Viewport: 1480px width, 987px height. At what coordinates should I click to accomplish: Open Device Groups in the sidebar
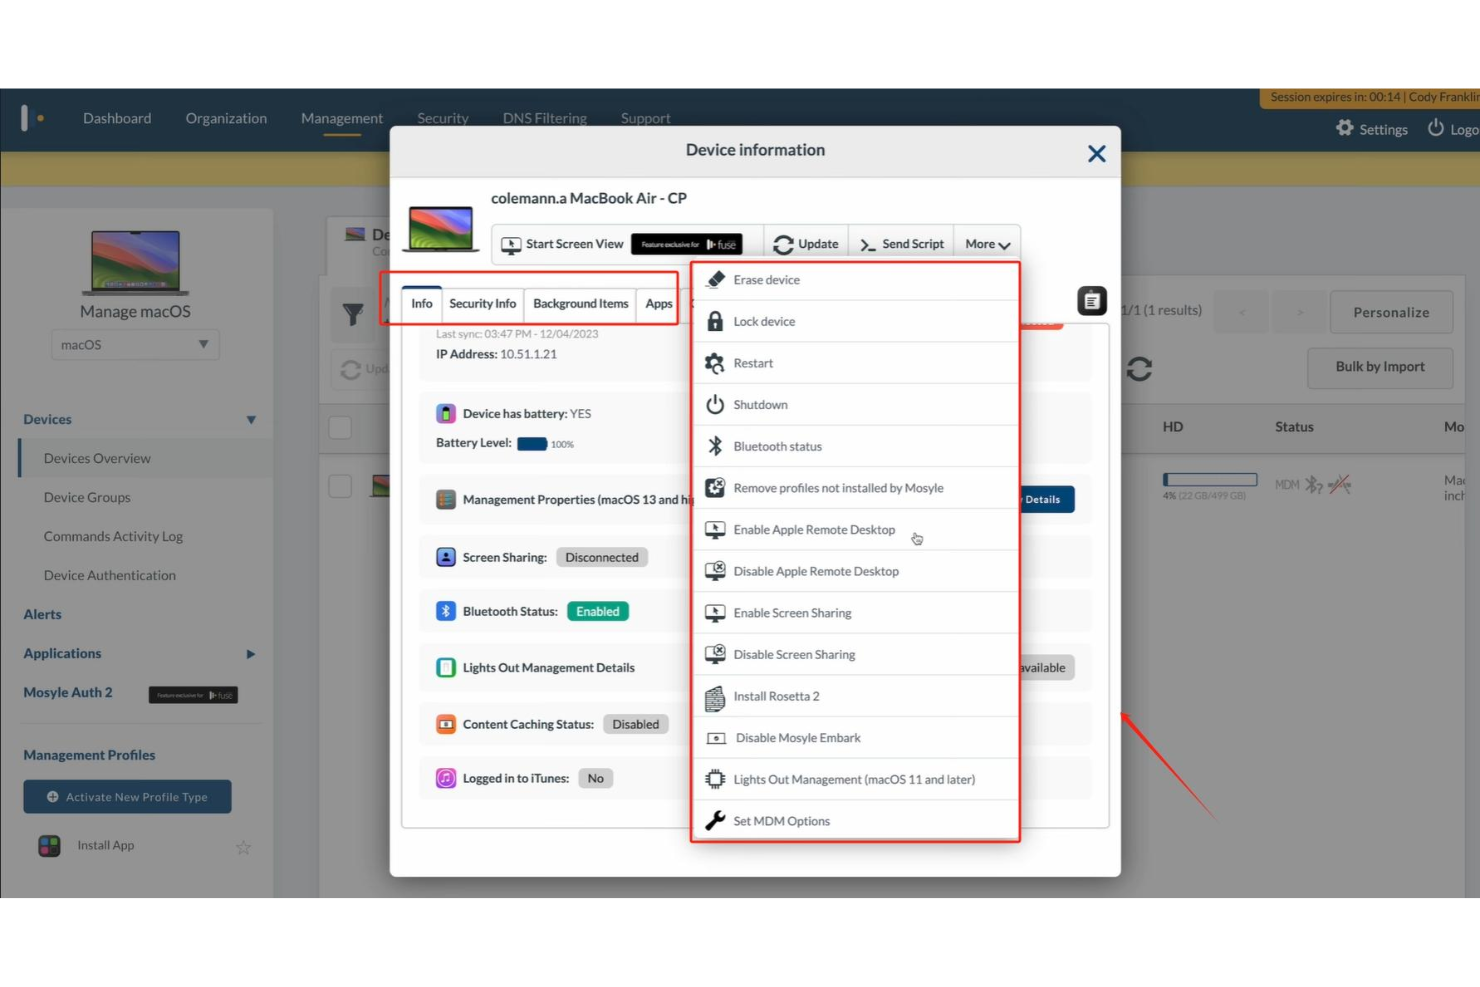click(87, 498)
